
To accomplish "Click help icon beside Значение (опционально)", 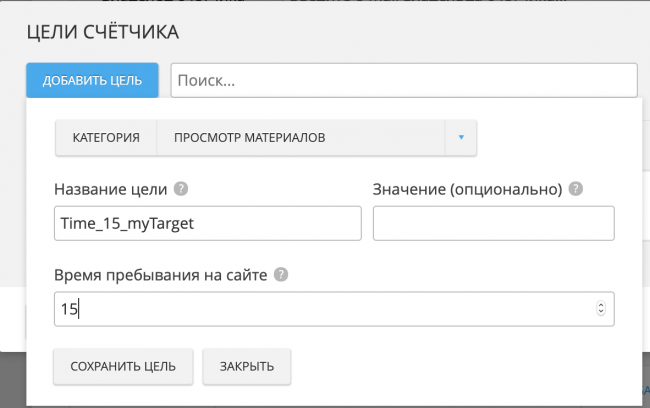I will point(576,189).
